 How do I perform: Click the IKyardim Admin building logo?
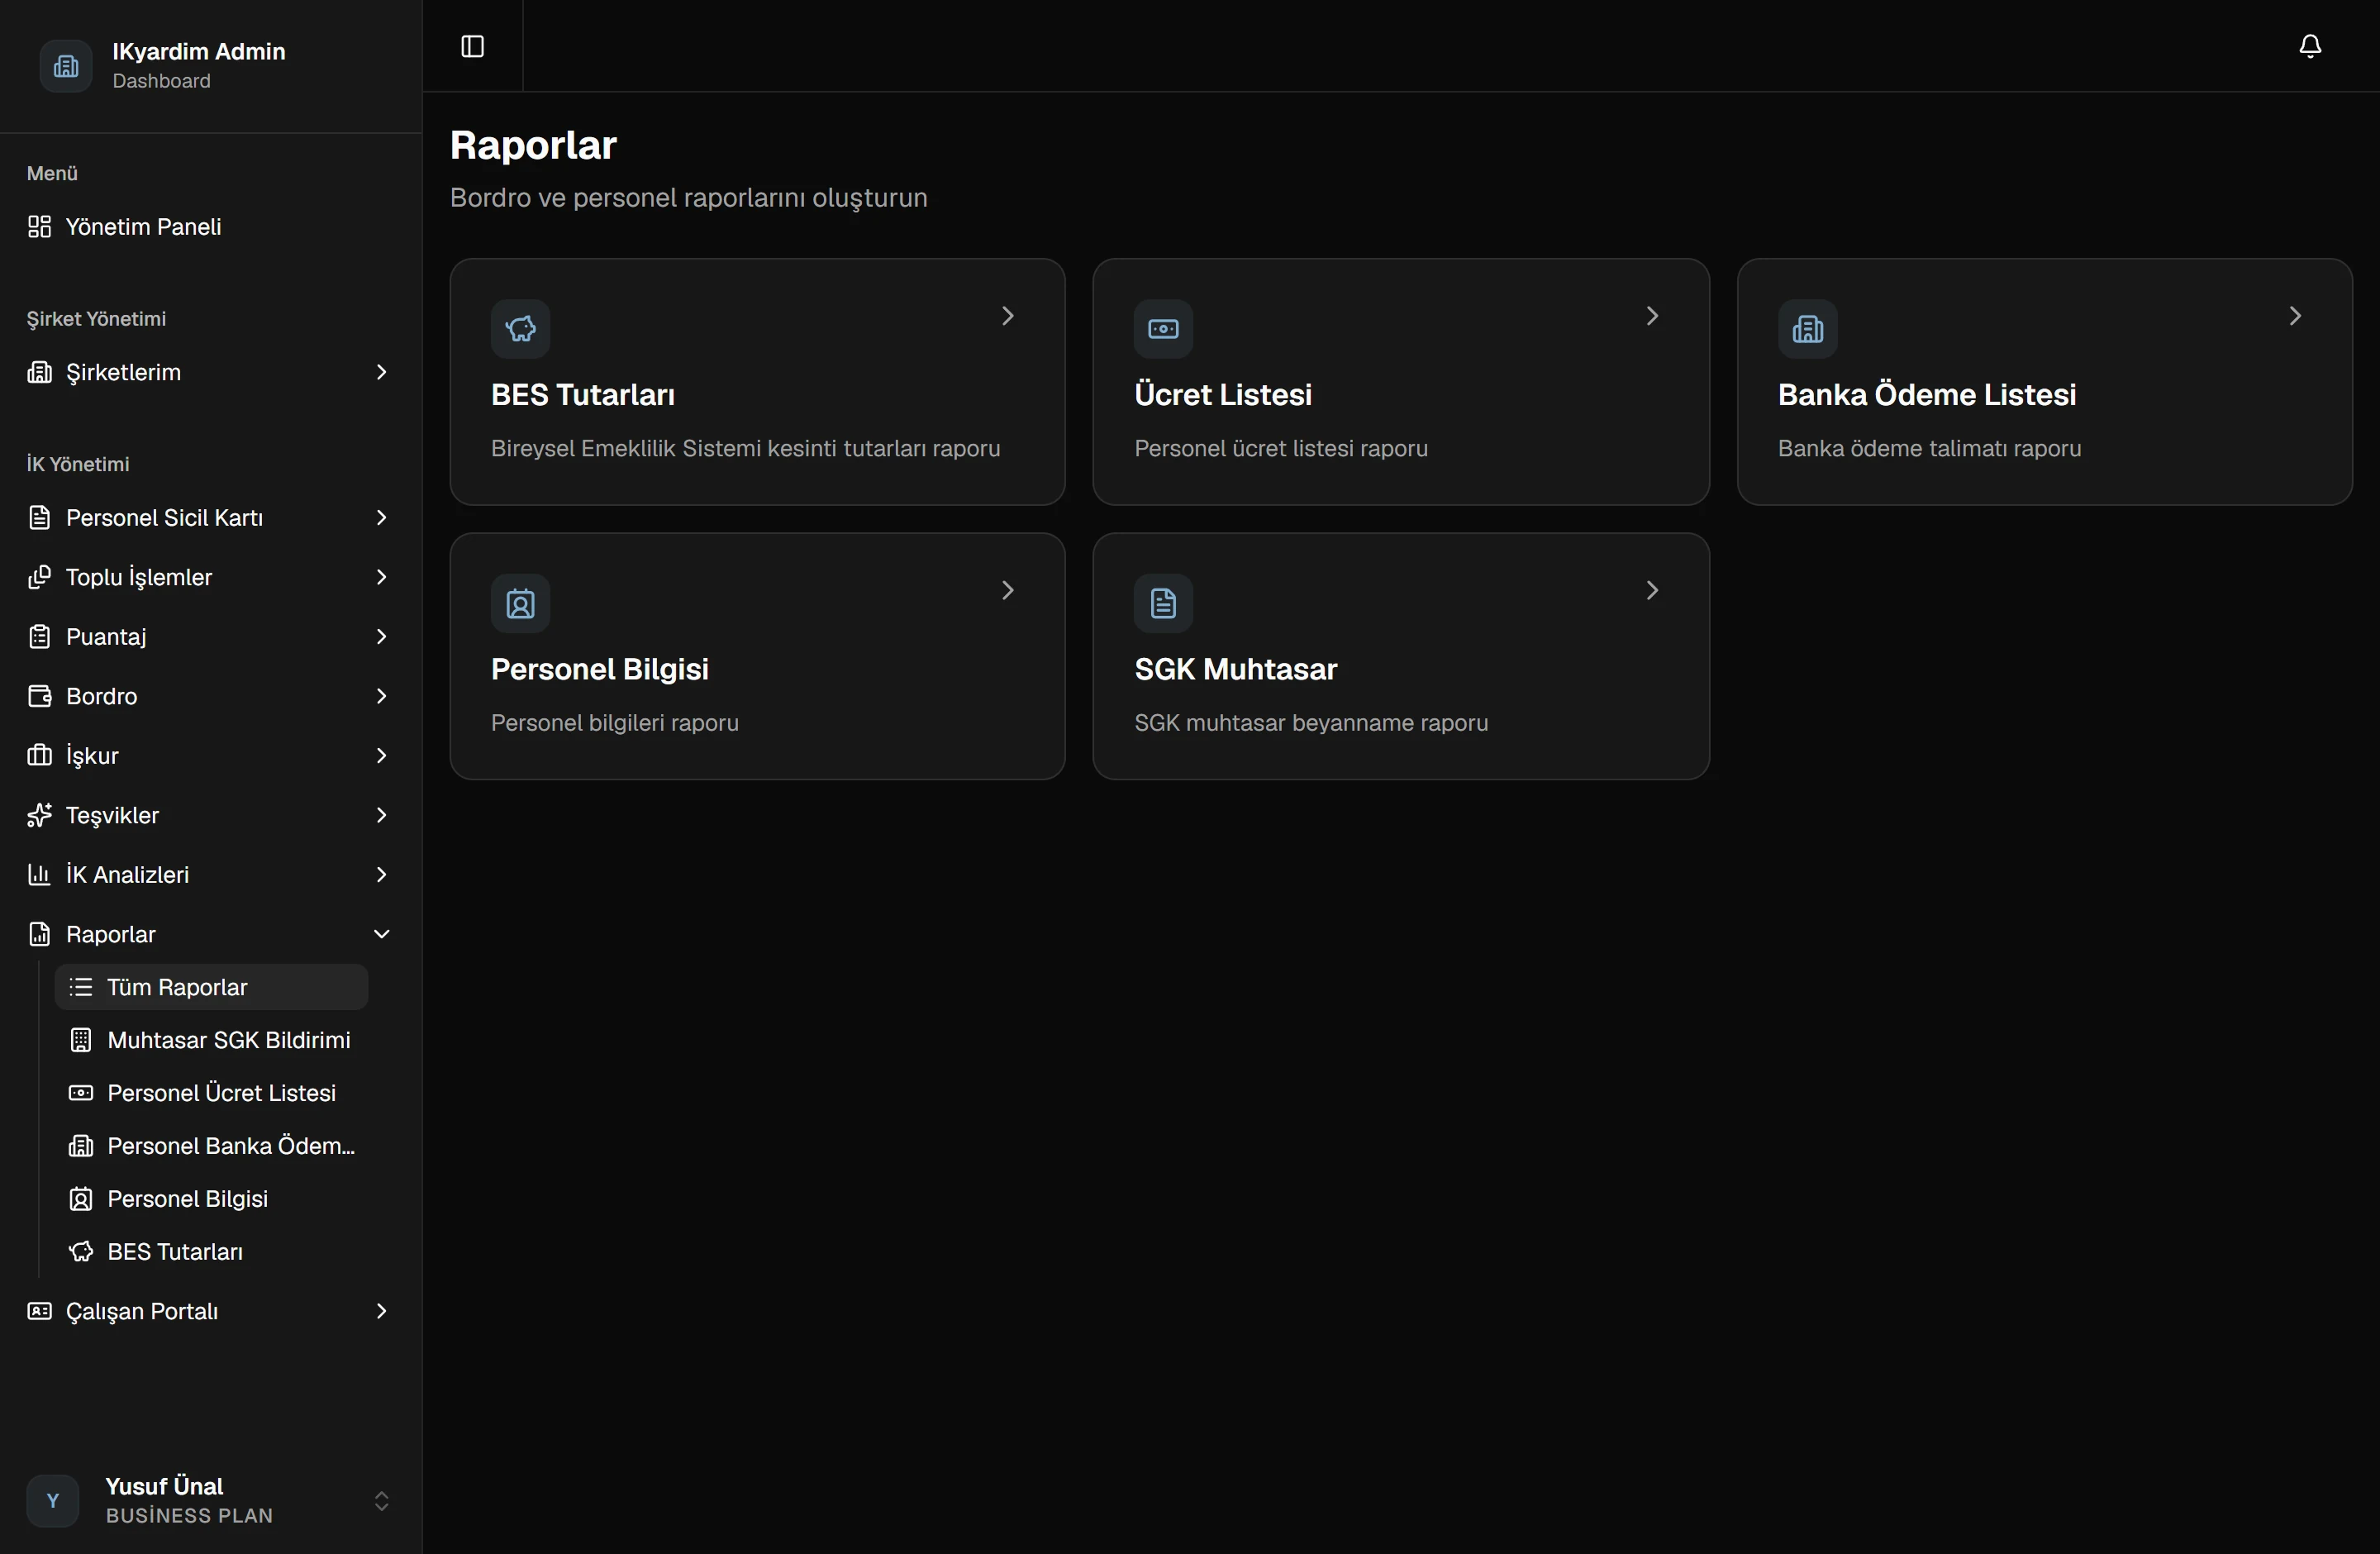(x=66, y=66)
